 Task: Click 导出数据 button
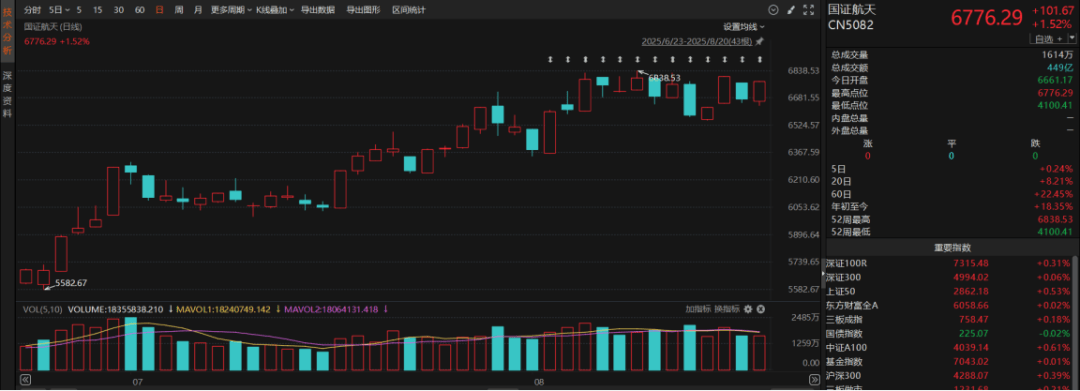point(318,10)
